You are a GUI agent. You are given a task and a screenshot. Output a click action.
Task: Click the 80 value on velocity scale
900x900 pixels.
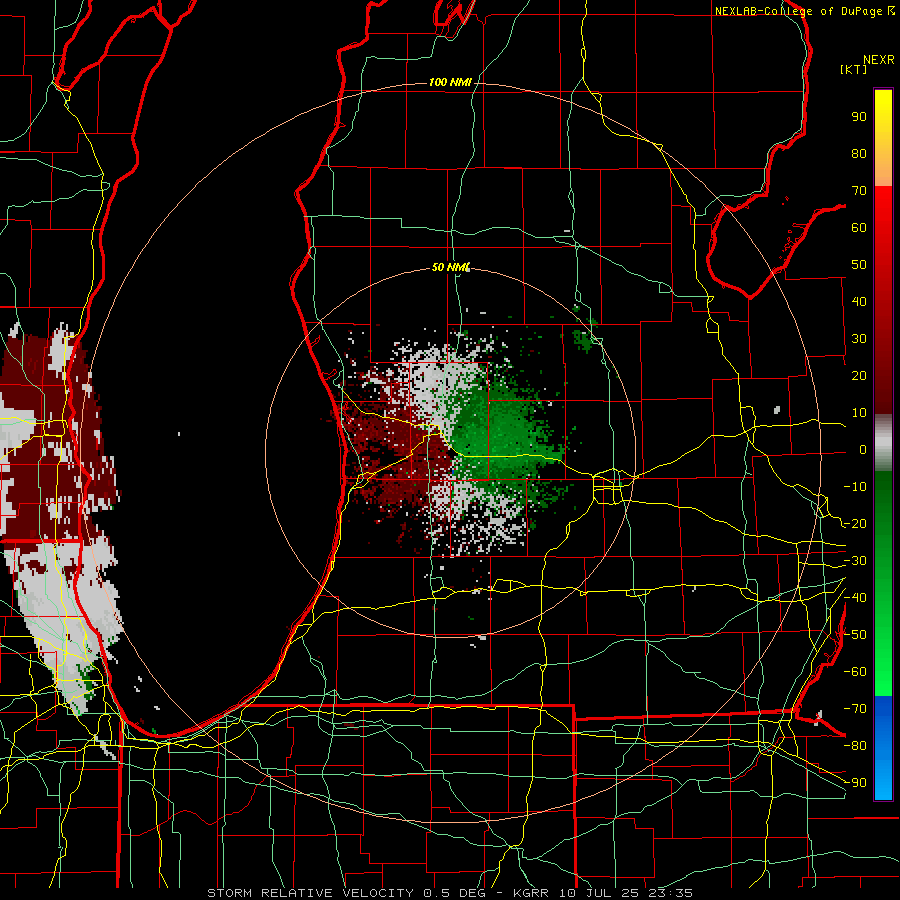click(859, 154)
